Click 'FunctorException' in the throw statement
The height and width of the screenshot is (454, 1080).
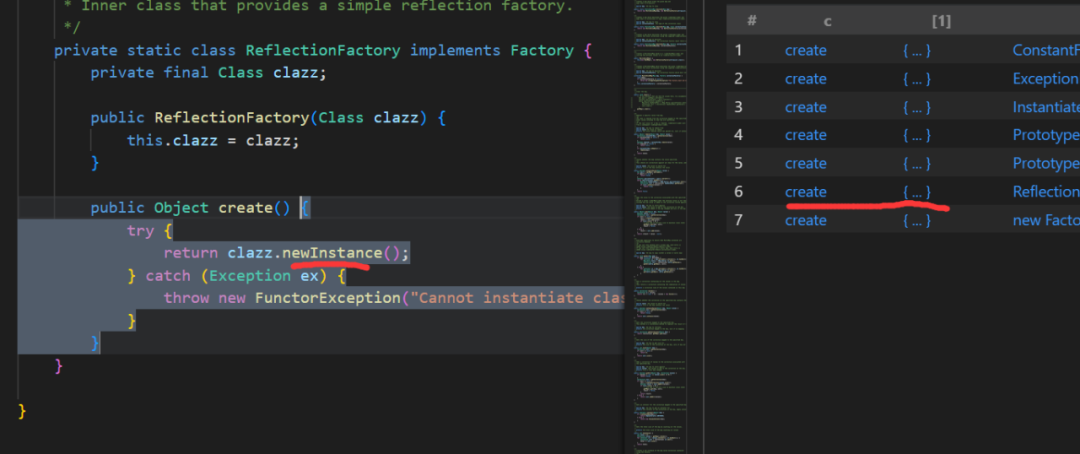(328, 298)
